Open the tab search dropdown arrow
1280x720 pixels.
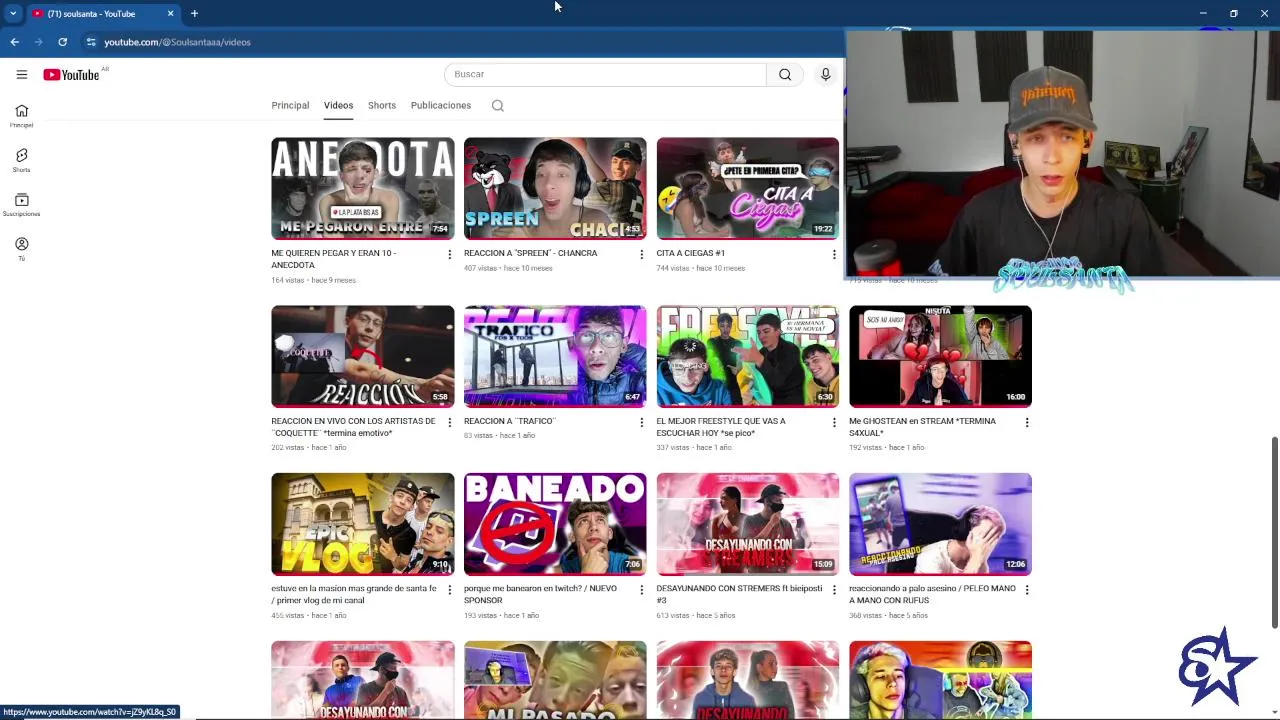pyautogui.click(x=13, y=13)
